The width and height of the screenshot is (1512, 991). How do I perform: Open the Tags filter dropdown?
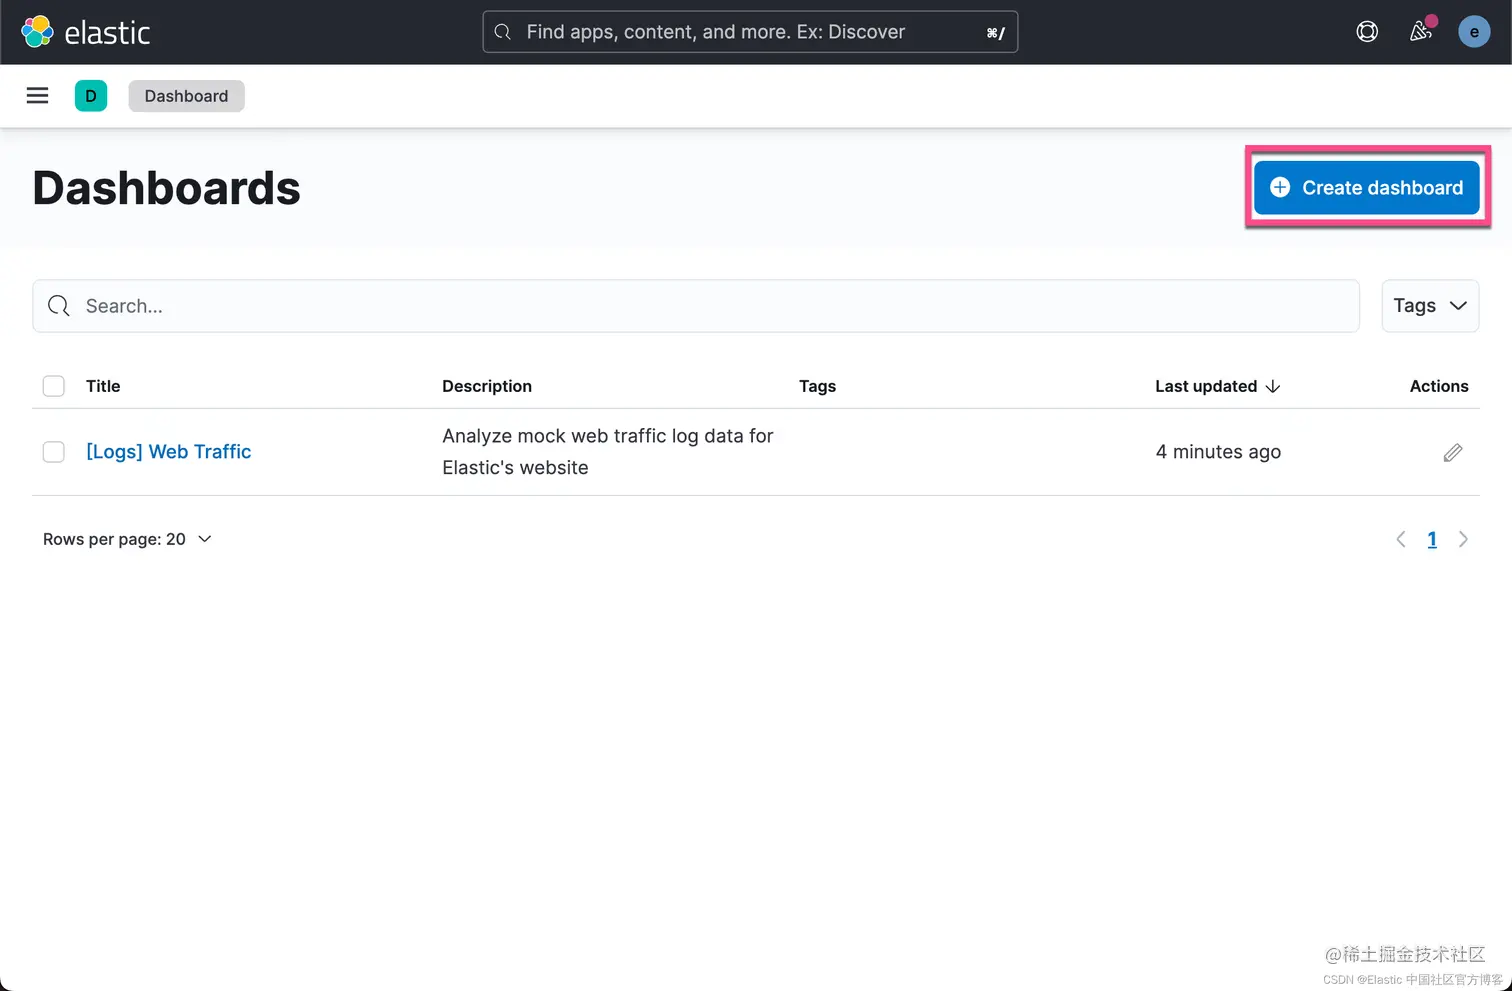pos(1430,306)
